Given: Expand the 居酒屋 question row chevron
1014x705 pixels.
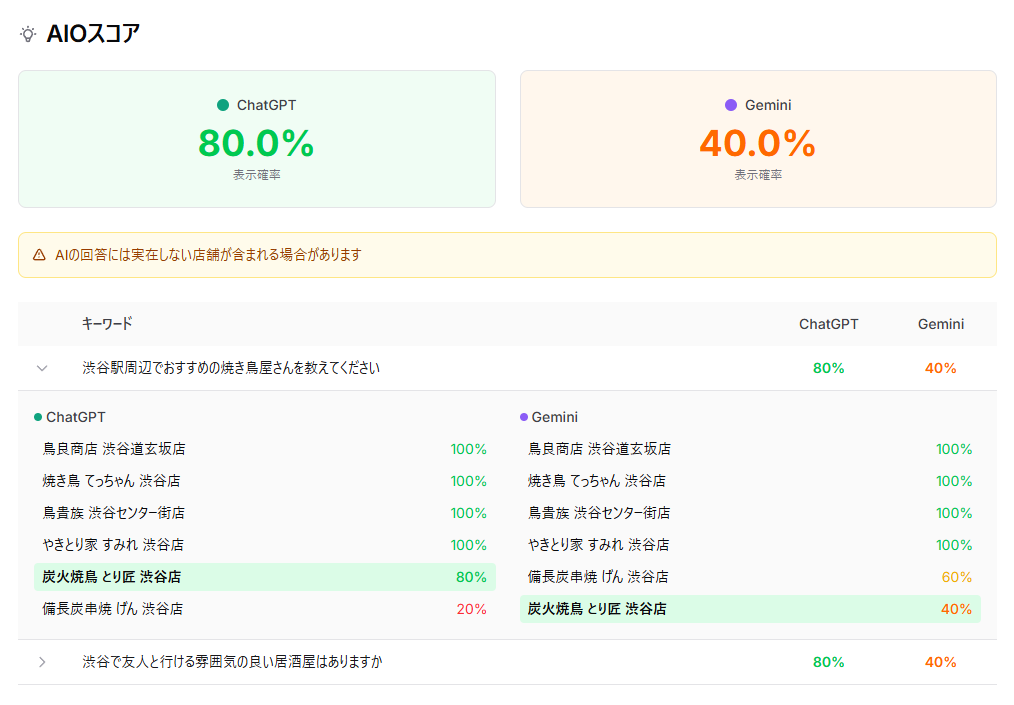Looking at the screenshot, I should pyautogui.click(x=41, y=662).
